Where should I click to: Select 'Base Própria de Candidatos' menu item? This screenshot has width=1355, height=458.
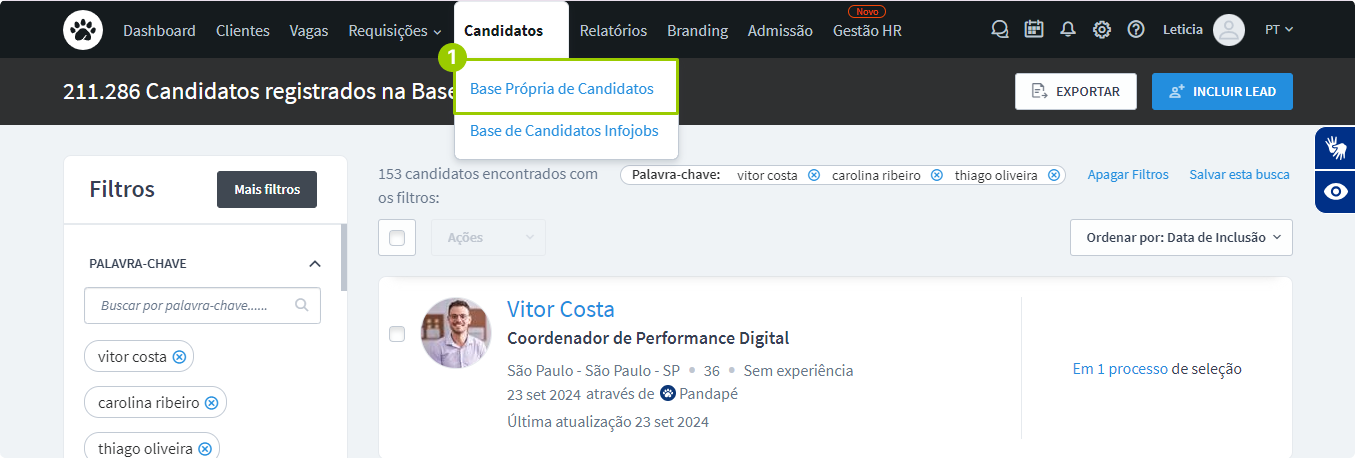[x=562, y=89]
